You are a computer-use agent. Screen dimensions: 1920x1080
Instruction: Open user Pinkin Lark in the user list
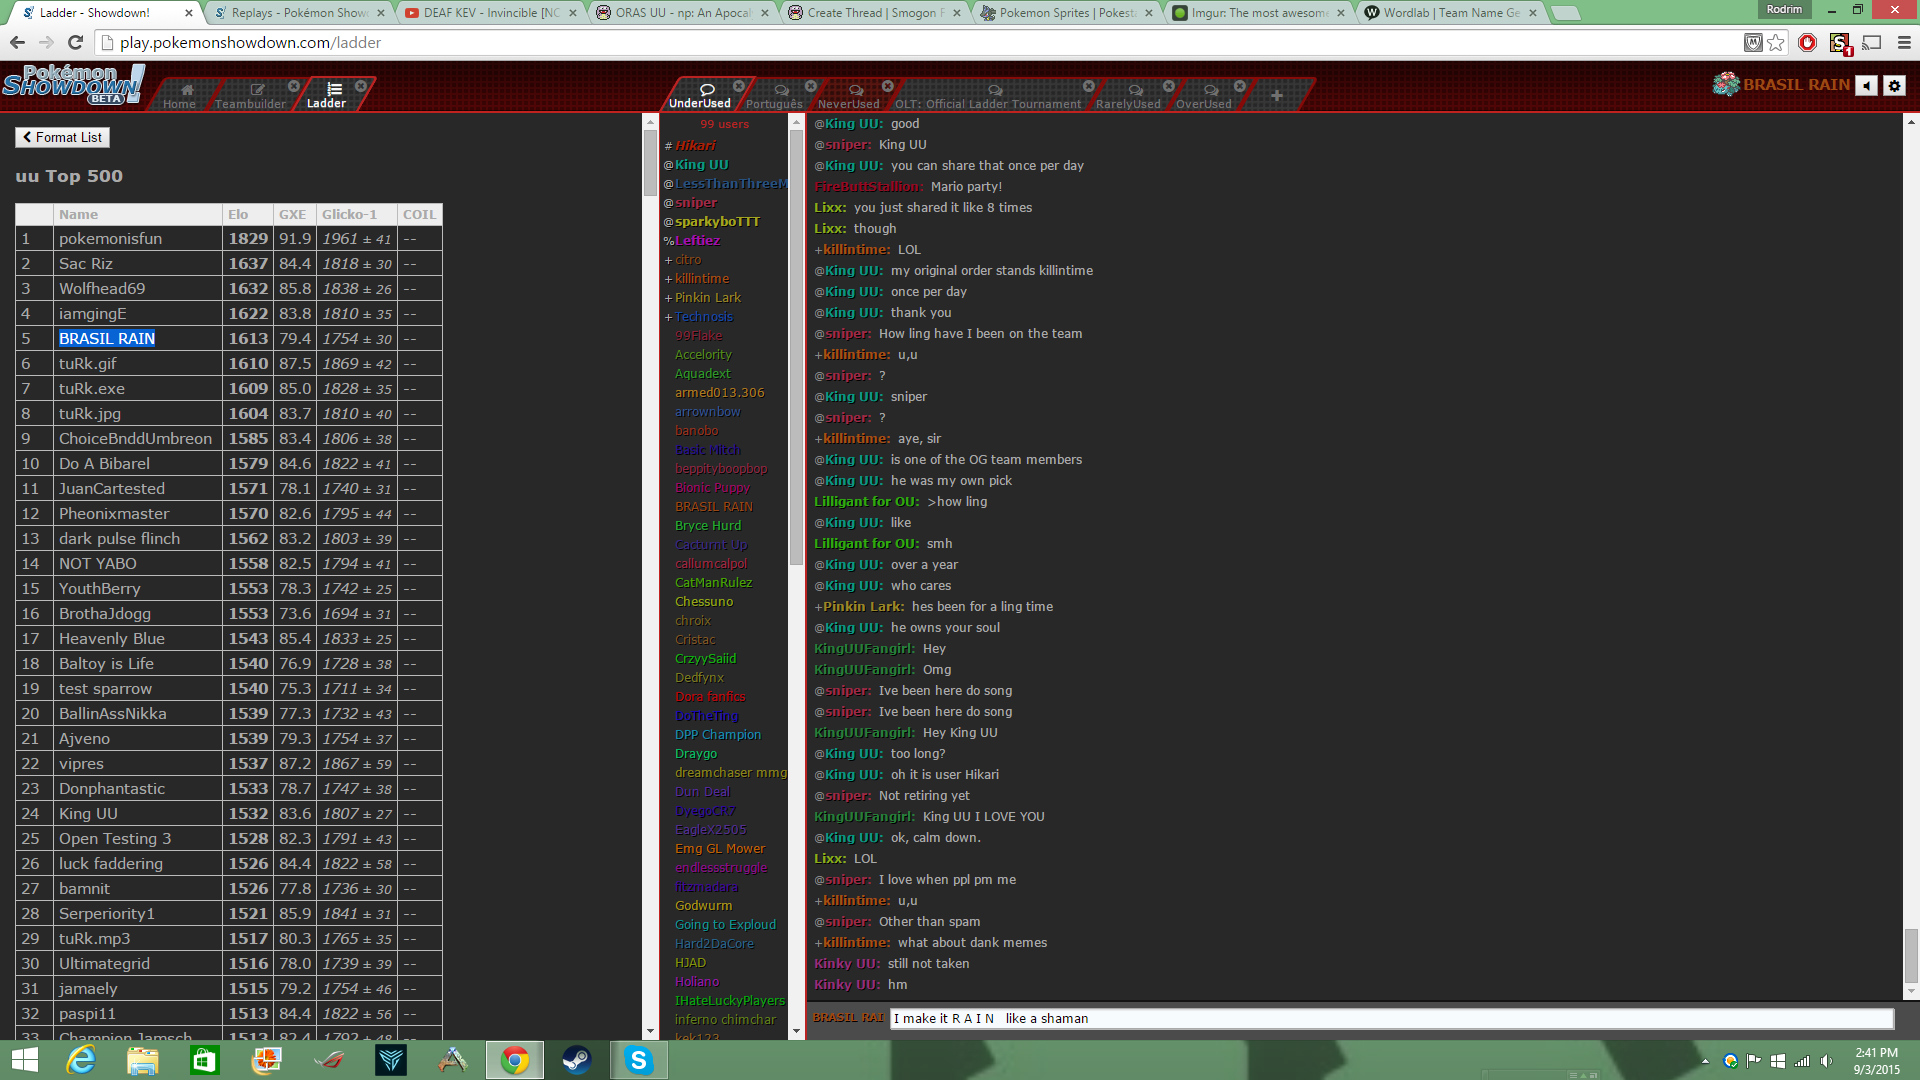coord(707,297)
